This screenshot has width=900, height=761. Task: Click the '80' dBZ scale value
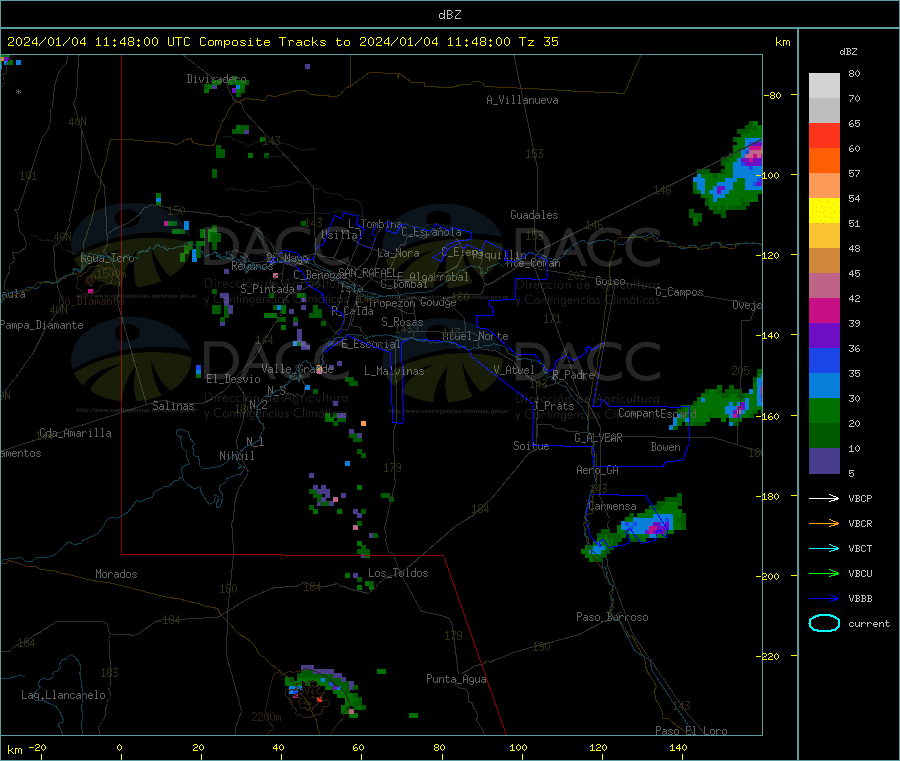tap(854, 73)
